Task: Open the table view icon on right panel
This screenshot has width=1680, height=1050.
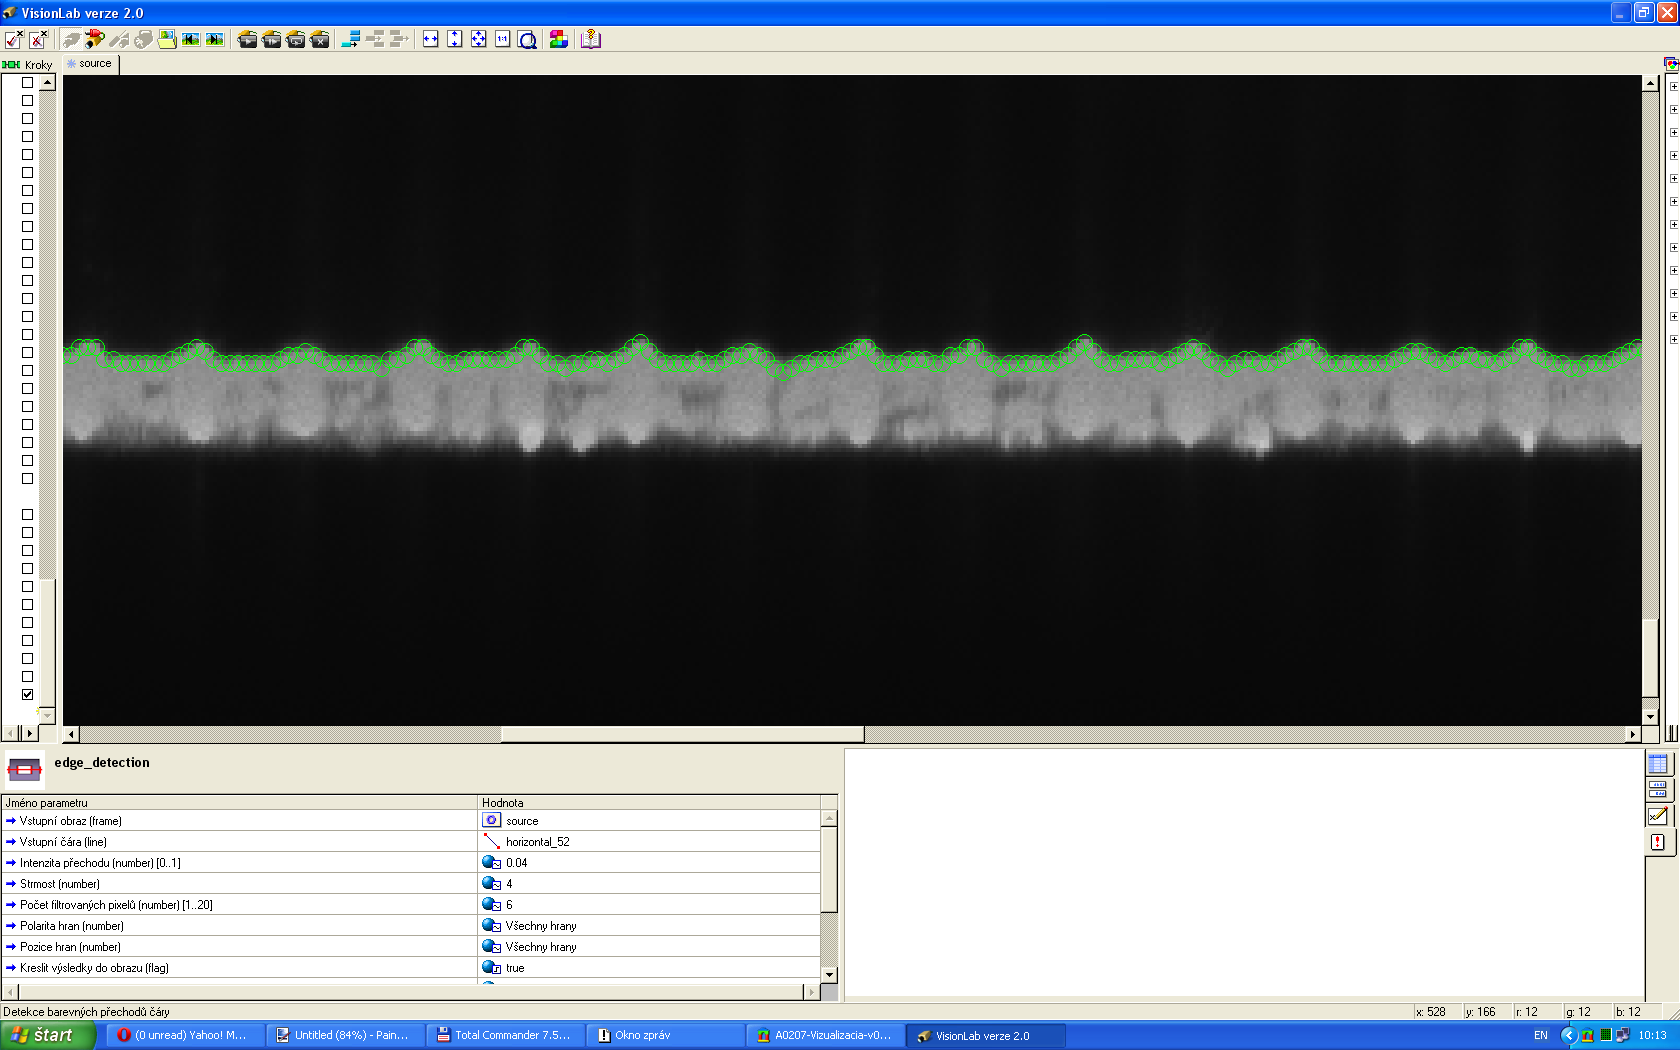Action: (1657, 764)
